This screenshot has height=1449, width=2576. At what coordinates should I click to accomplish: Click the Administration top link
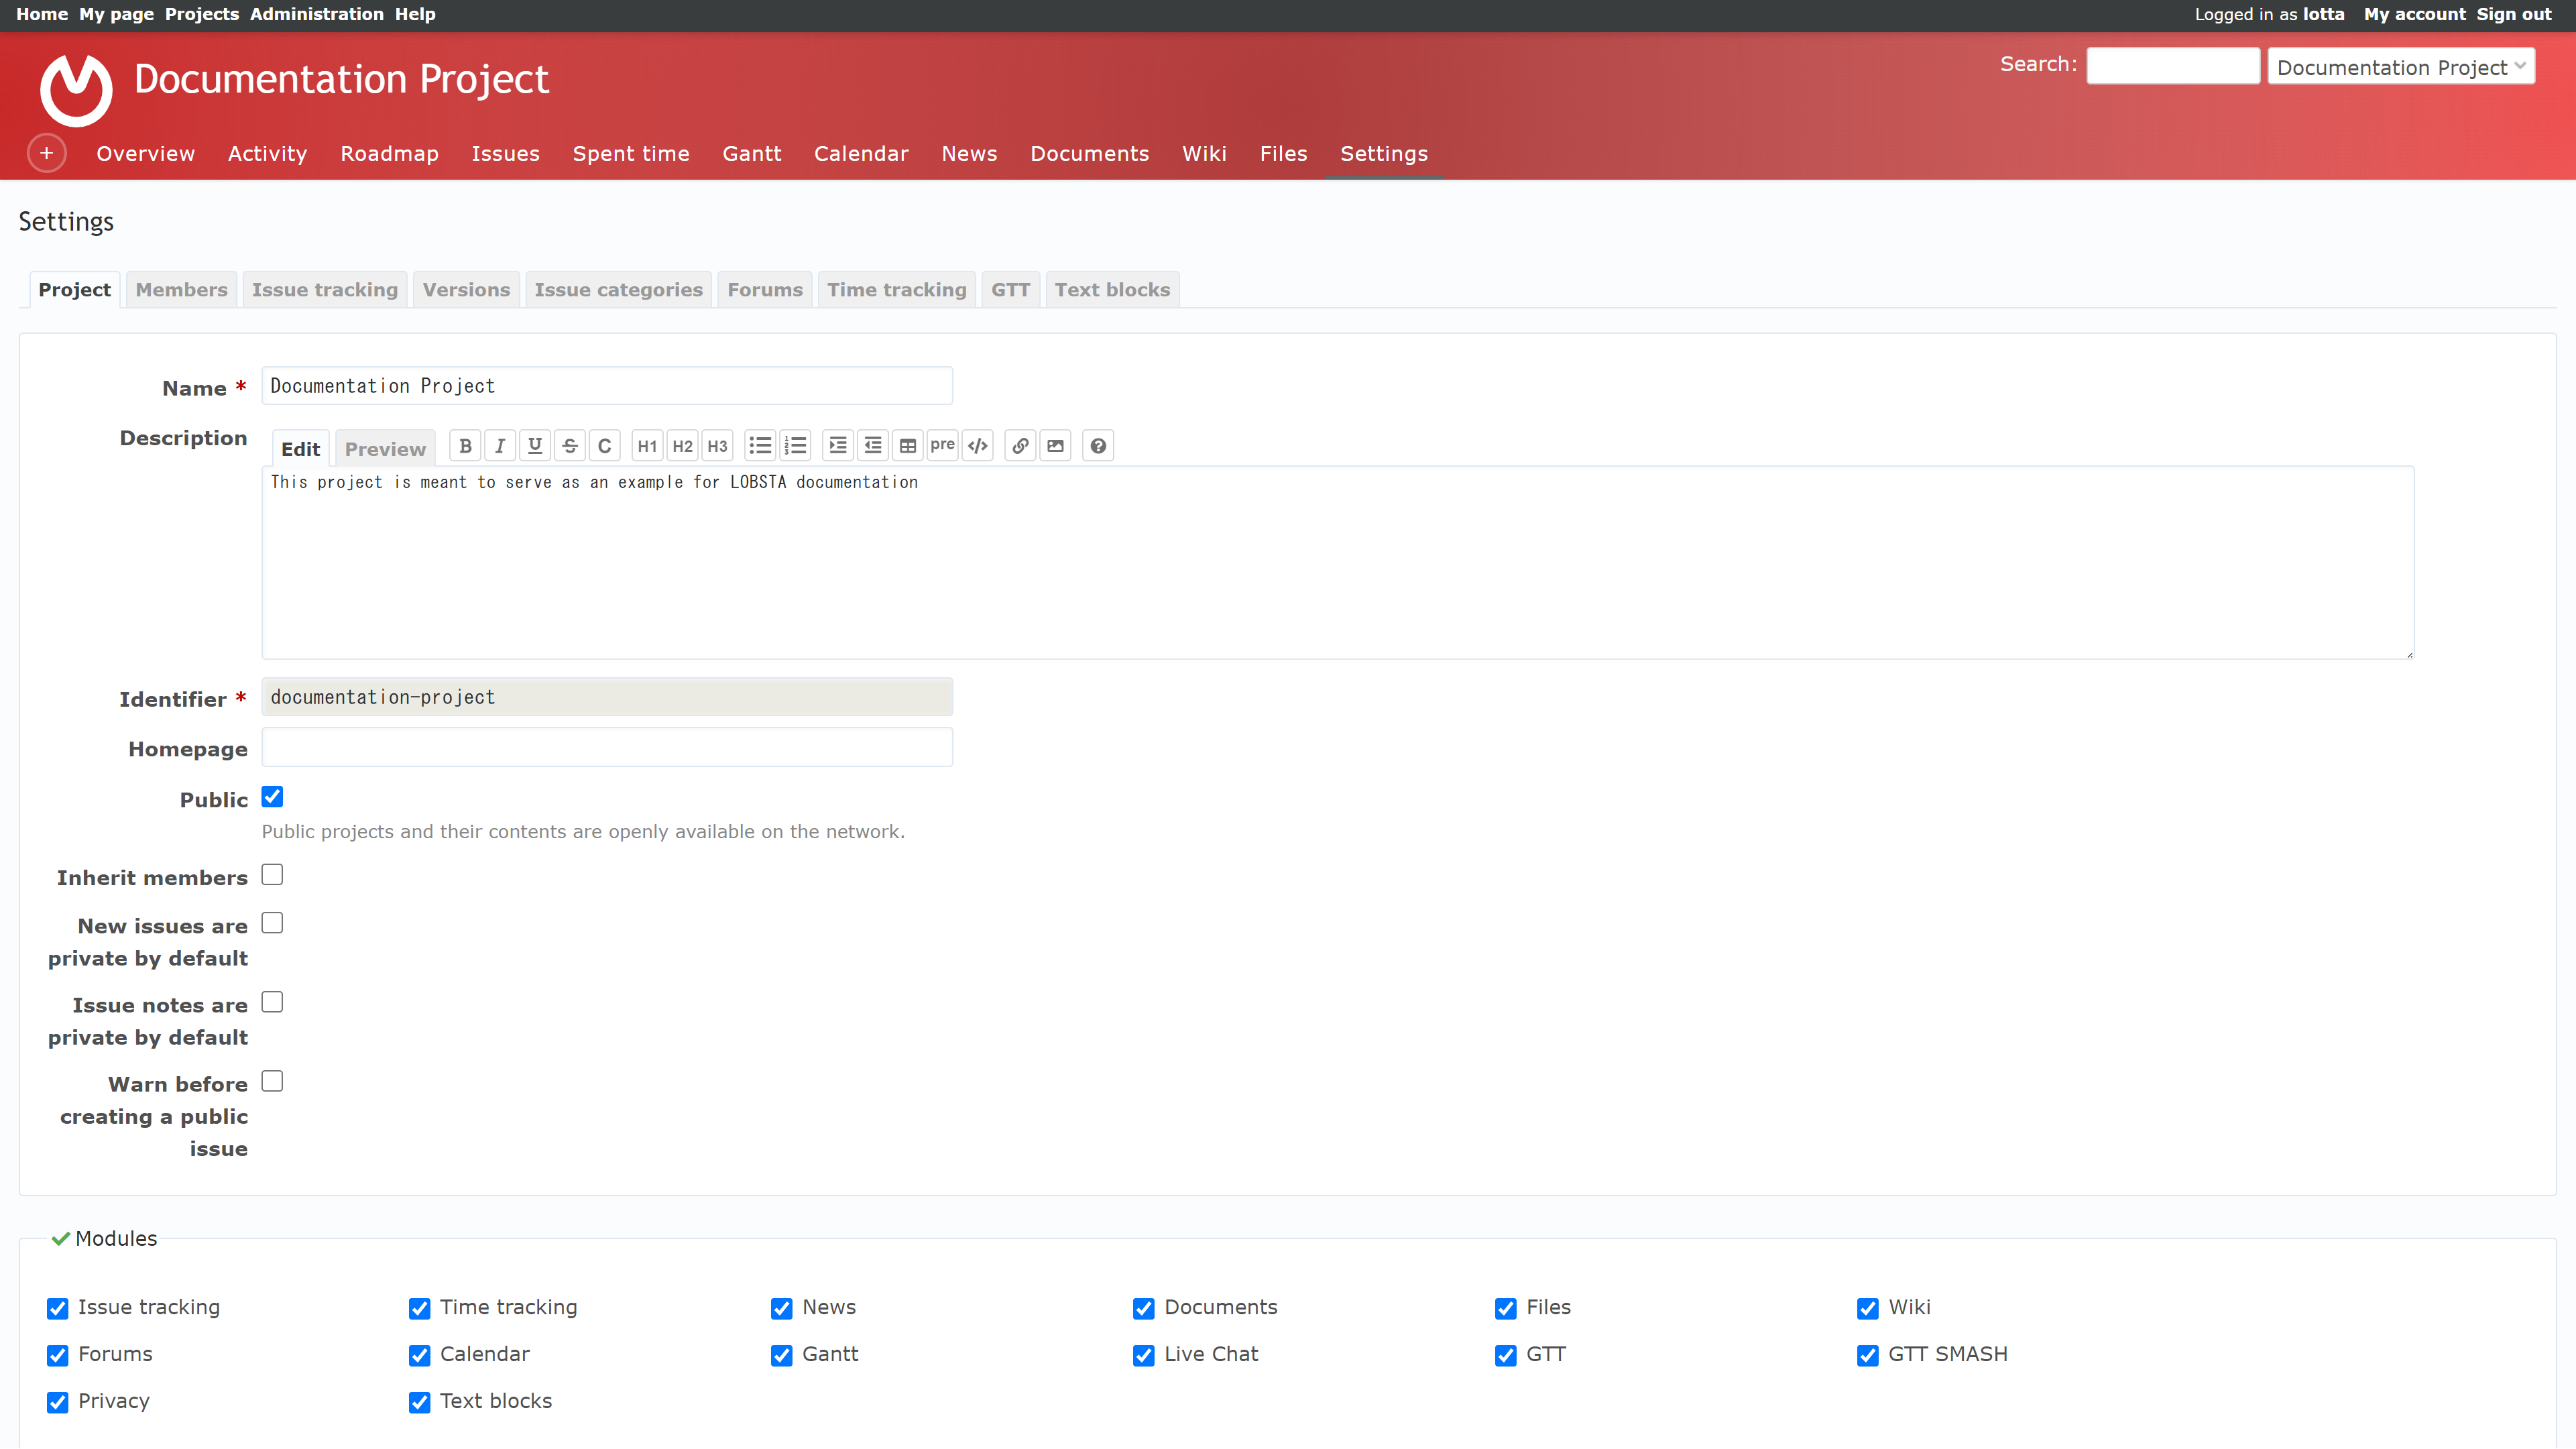pos(316,14)
